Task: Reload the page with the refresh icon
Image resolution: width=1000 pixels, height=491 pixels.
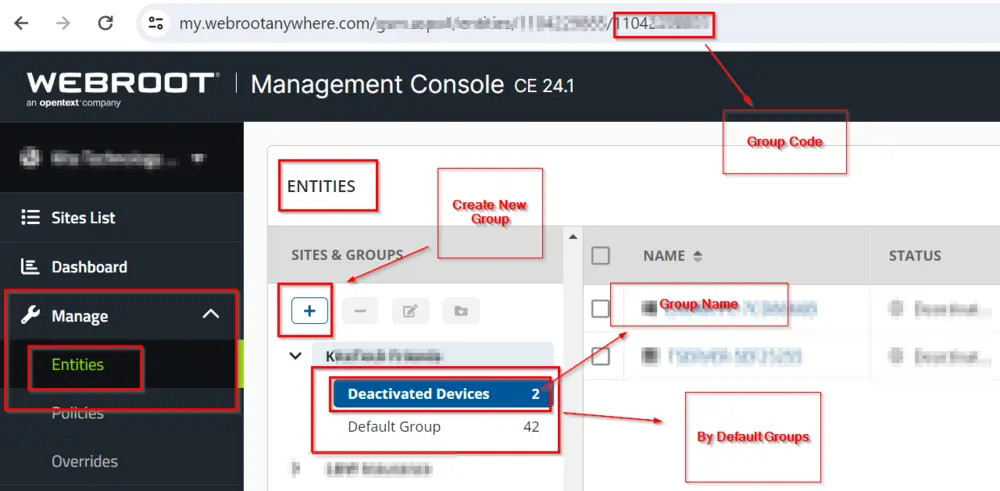Action: [x=105, y=24]
